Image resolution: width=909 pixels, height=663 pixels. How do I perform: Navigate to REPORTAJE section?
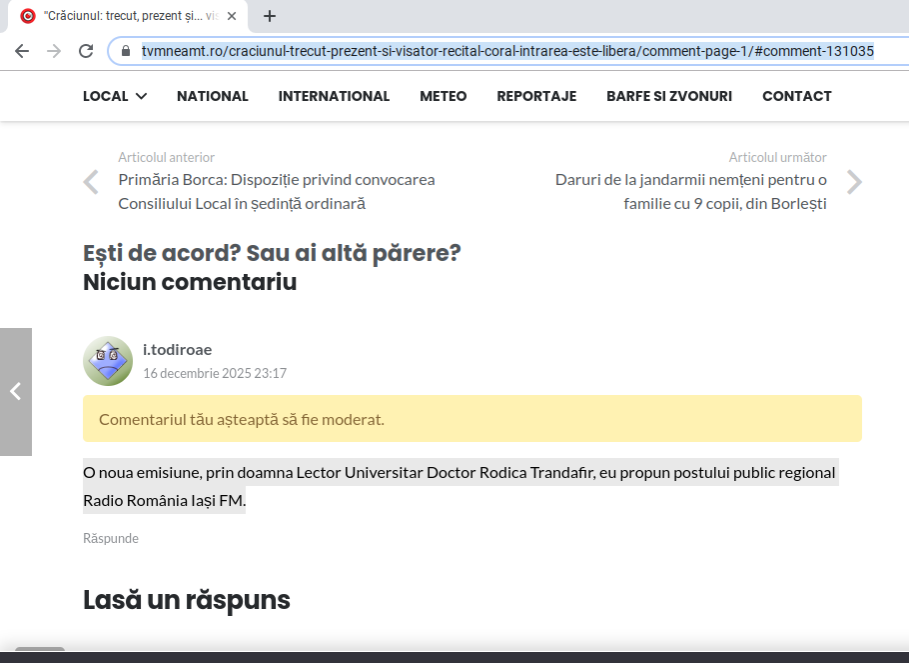point(536,96)
